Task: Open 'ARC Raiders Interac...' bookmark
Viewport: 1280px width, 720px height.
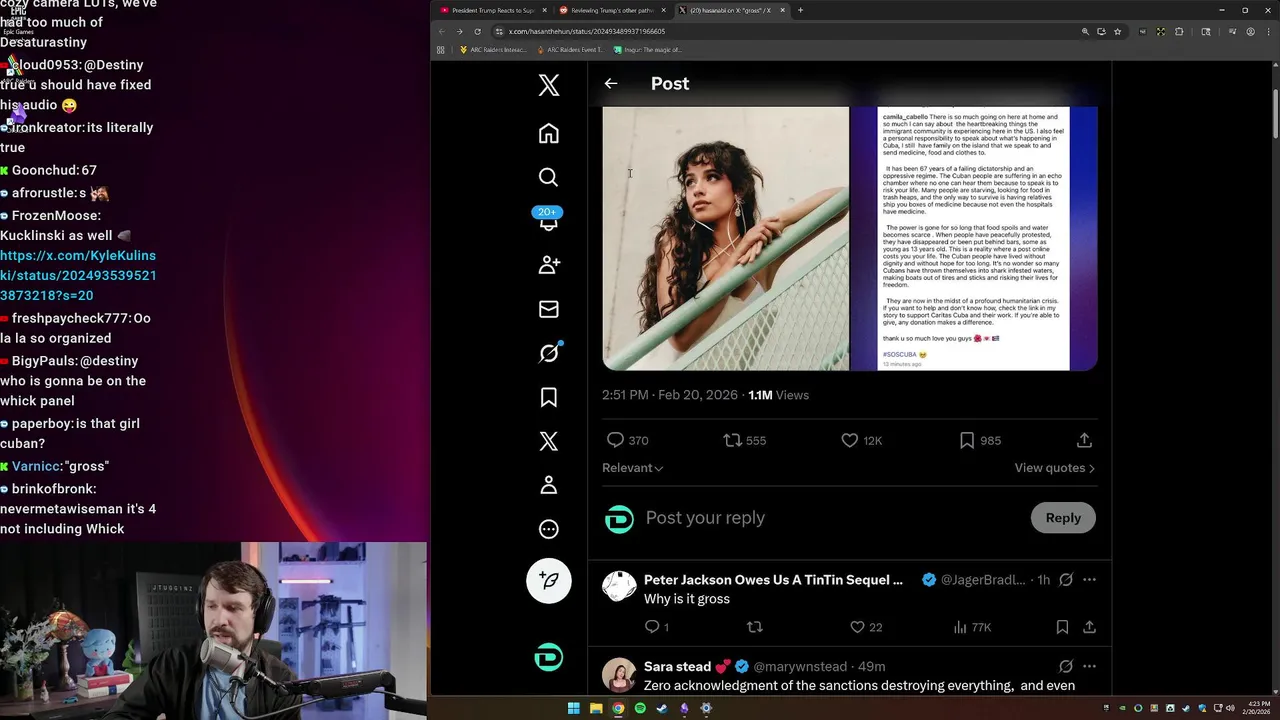Action: tap(492, 49)
